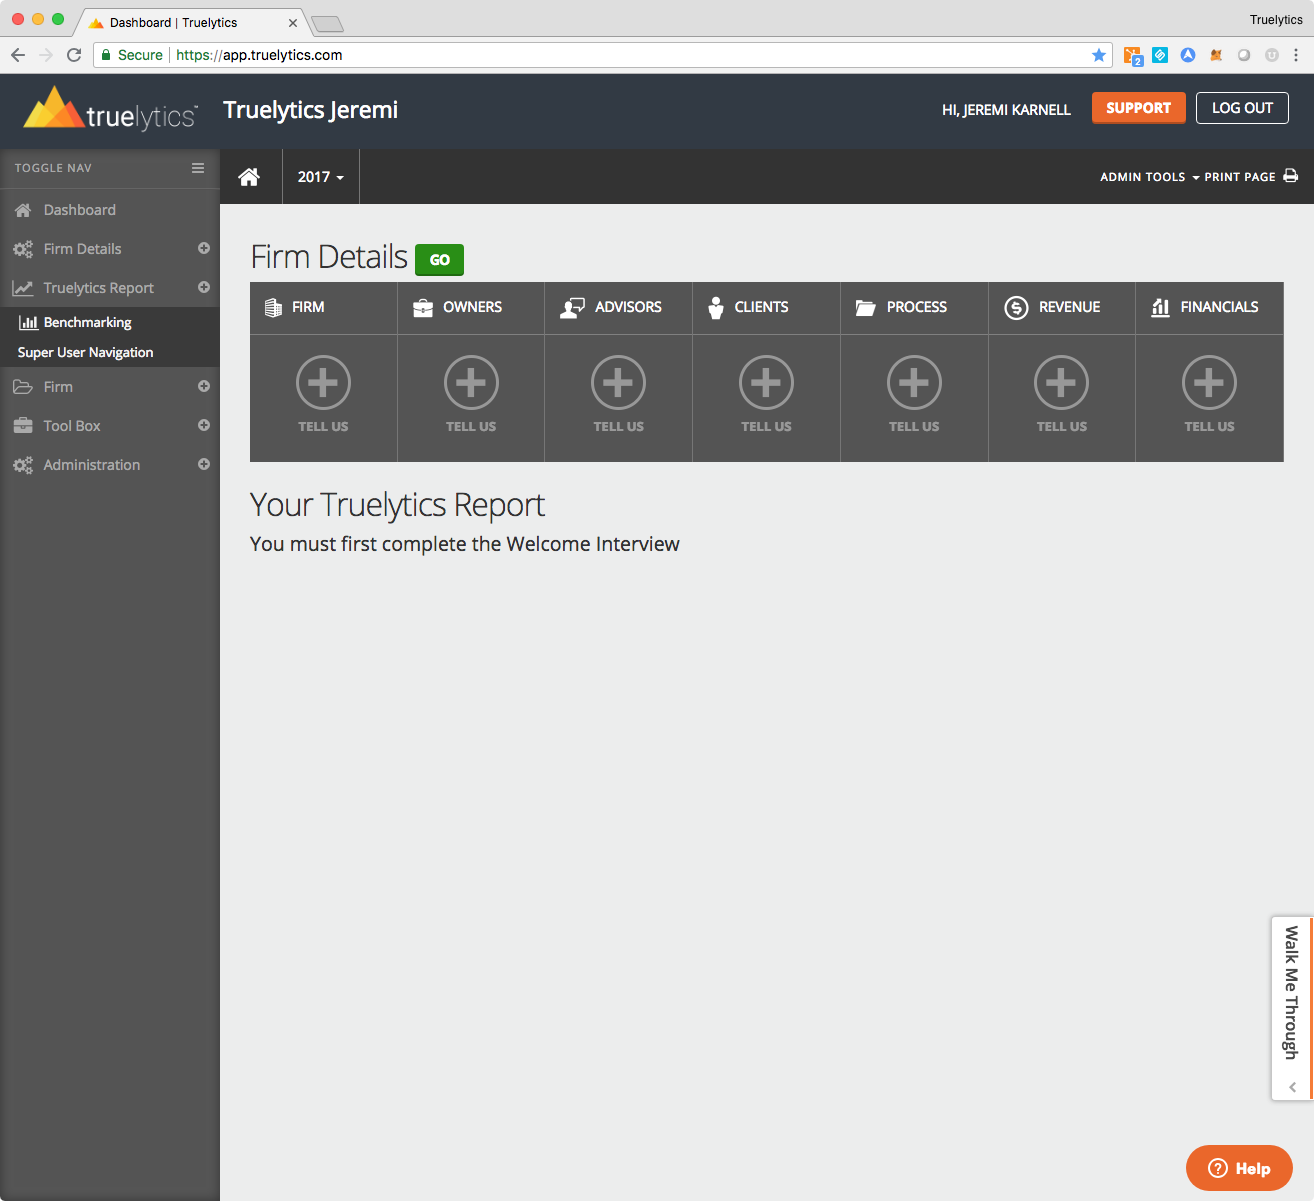Click the orange Help button
This screenshot has width=1314, height=1201.
pyautogui.click(x=1239, y=1168)
